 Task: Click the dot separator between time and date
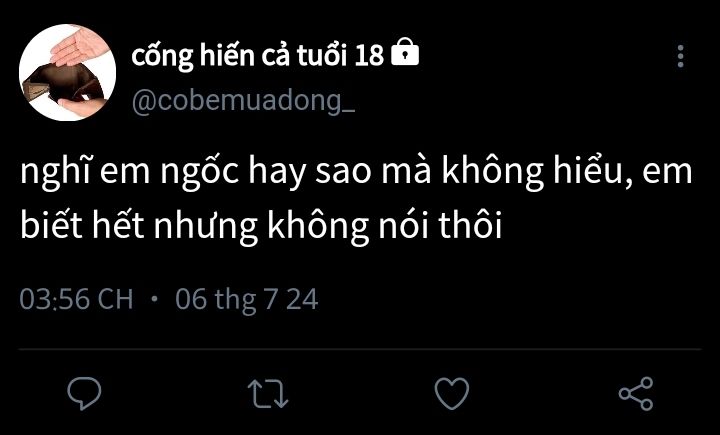click(154, 299)
